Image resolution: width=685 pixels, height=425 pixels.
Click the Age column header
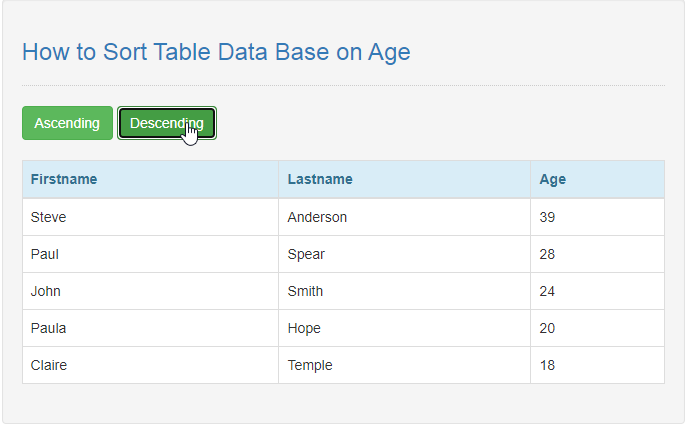click(598, 180)
